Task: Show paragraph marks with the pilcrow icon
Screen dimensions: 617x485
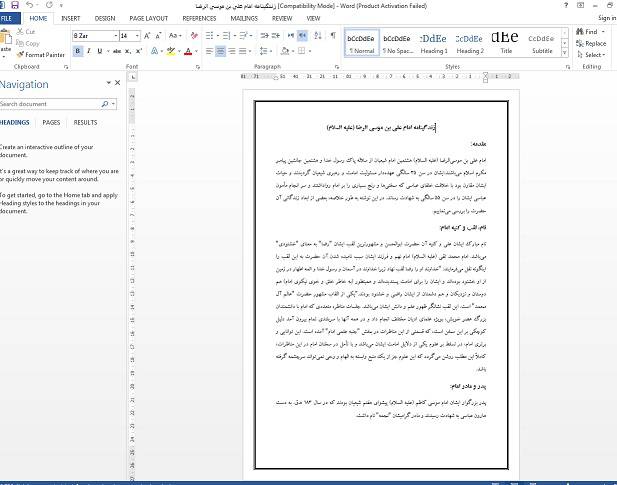Action: click(333, 36)
